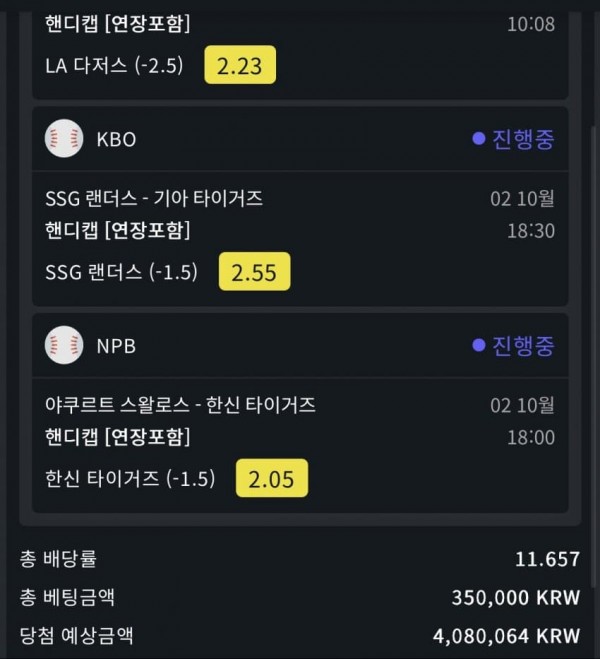Click the 4,080,064 KRW expected payout
The height and width of the screenshot is (659, 600).
point(508,636)
